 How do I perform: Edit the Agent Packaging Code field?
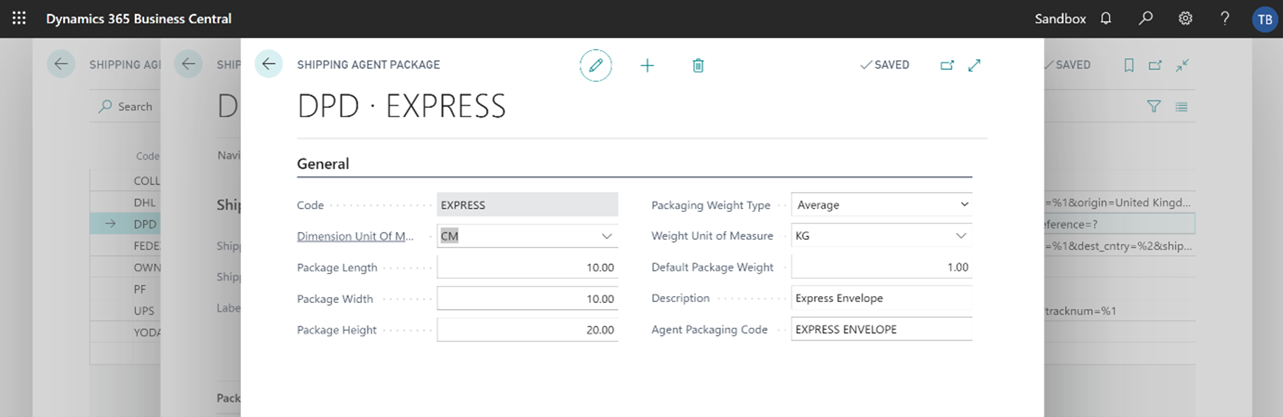pyautogui.click(x=881, y=329)
